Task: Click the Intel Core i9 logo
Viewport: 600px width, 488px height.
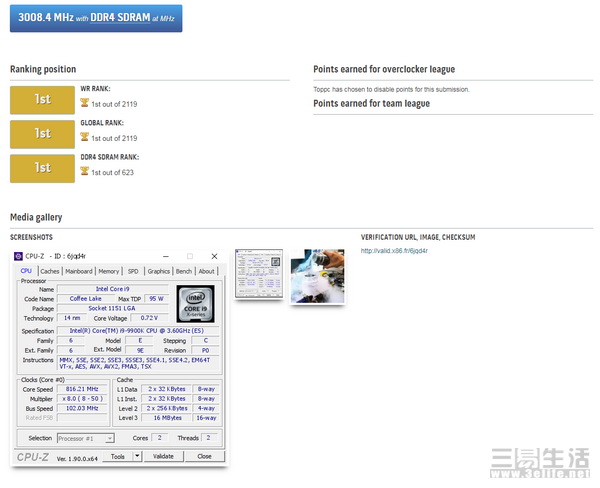Action: (196, 304)
